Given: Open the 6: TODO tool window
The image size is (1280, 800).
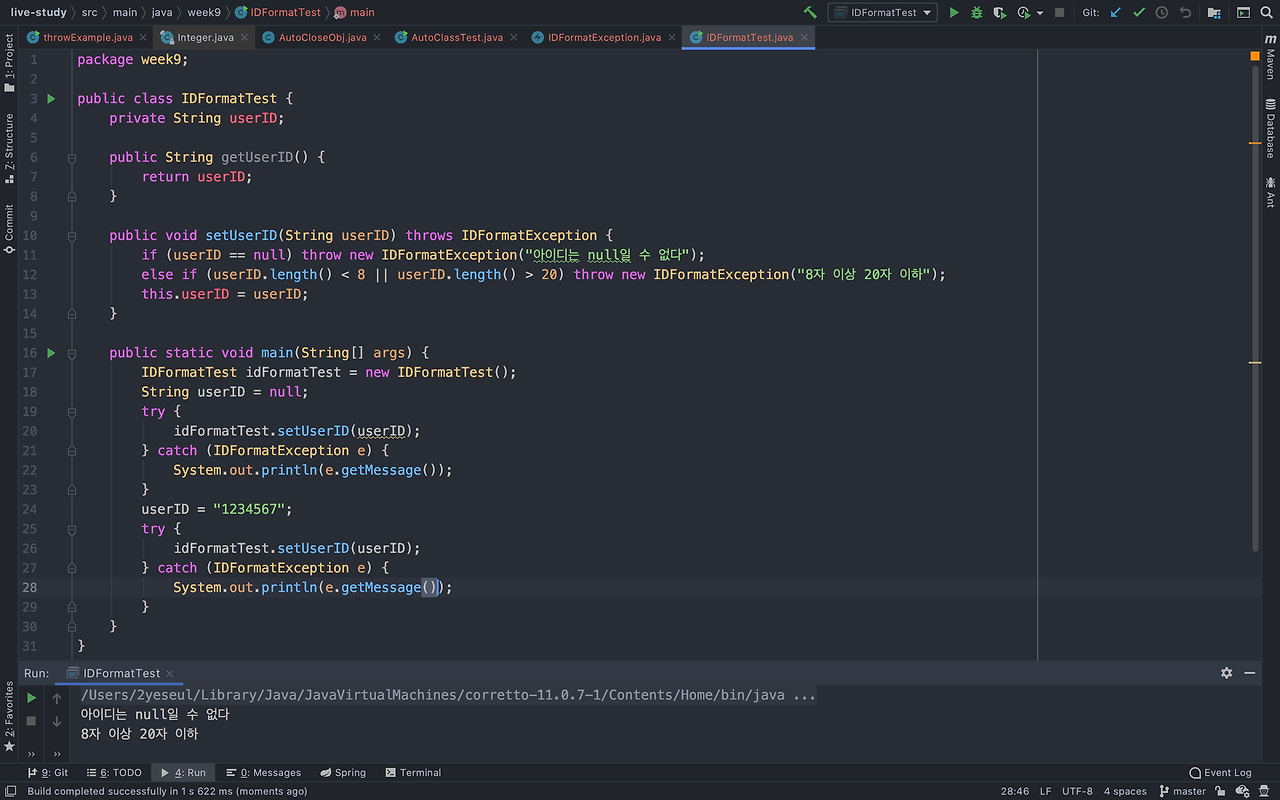Looking at the screenshot, I should 114,772.
